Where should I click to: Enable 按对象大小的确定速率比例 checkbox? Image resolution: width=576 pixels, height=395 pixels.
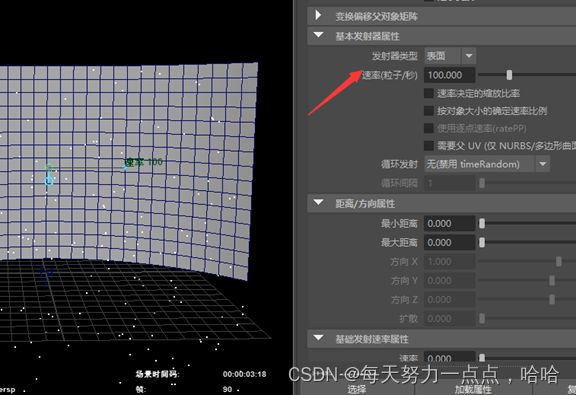pyautogui.click(x=429, y=111)
